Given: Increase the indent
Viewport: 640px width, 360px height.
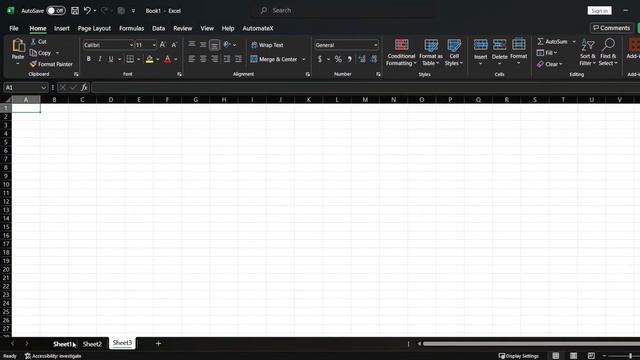Looking at the screenshot, I should pos(238,59).
